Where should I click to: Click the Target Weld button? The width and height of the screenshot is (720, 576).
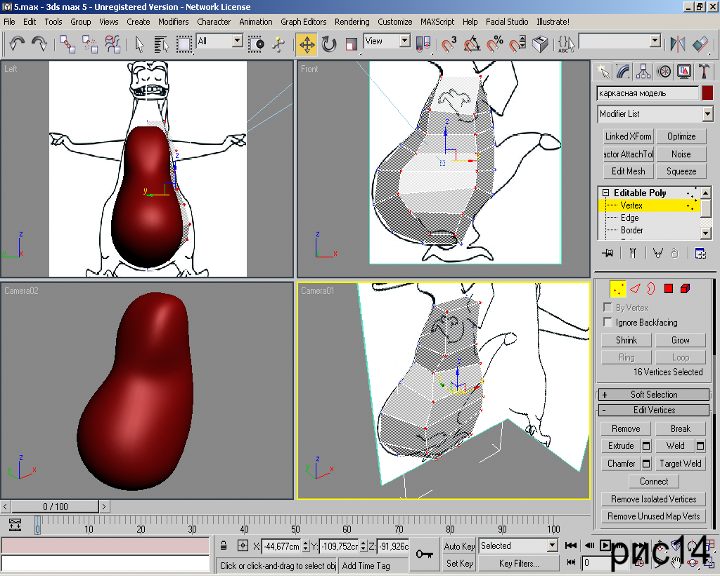coord(680,463)
